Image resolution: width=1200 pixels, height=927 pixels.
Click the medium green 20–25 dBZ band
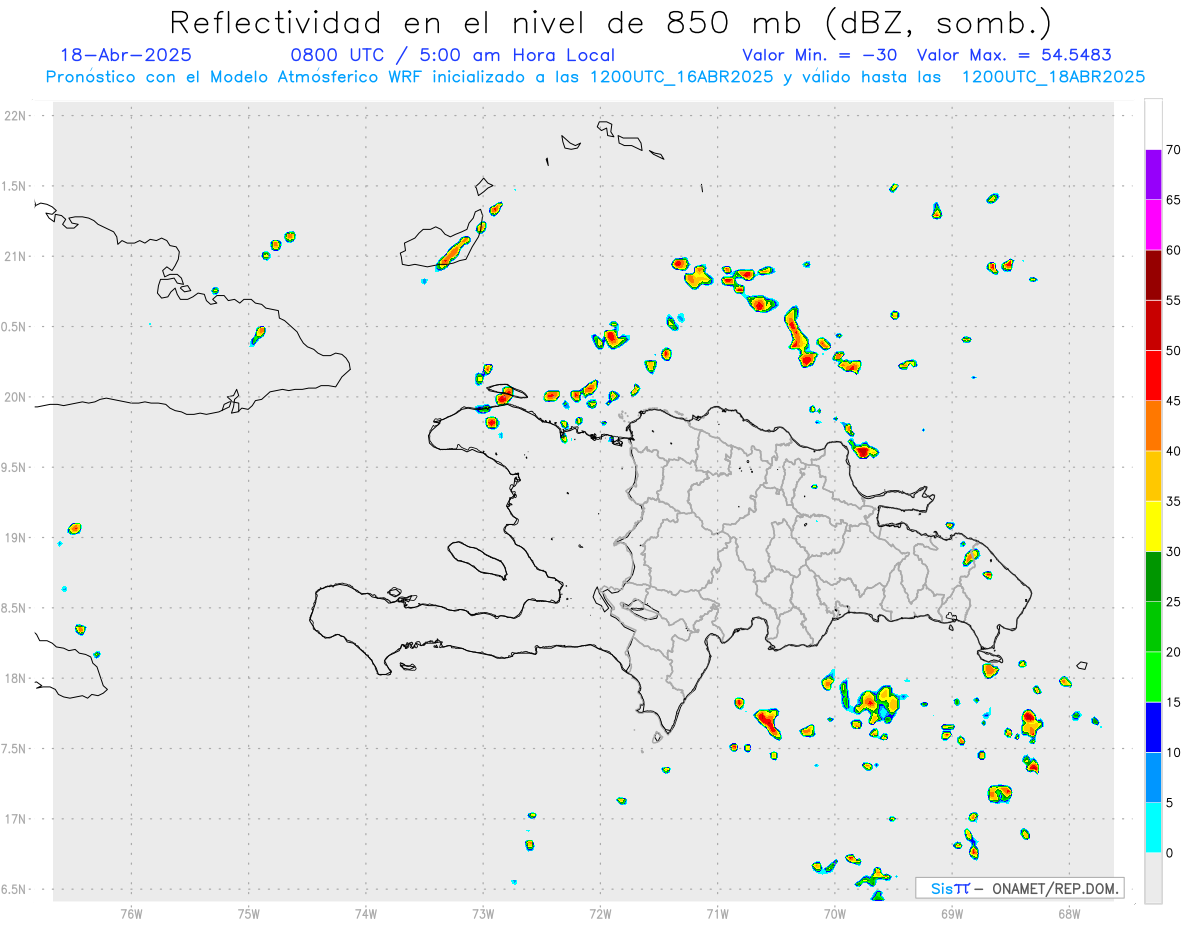pyautogui.click(x=1153, y=627)
